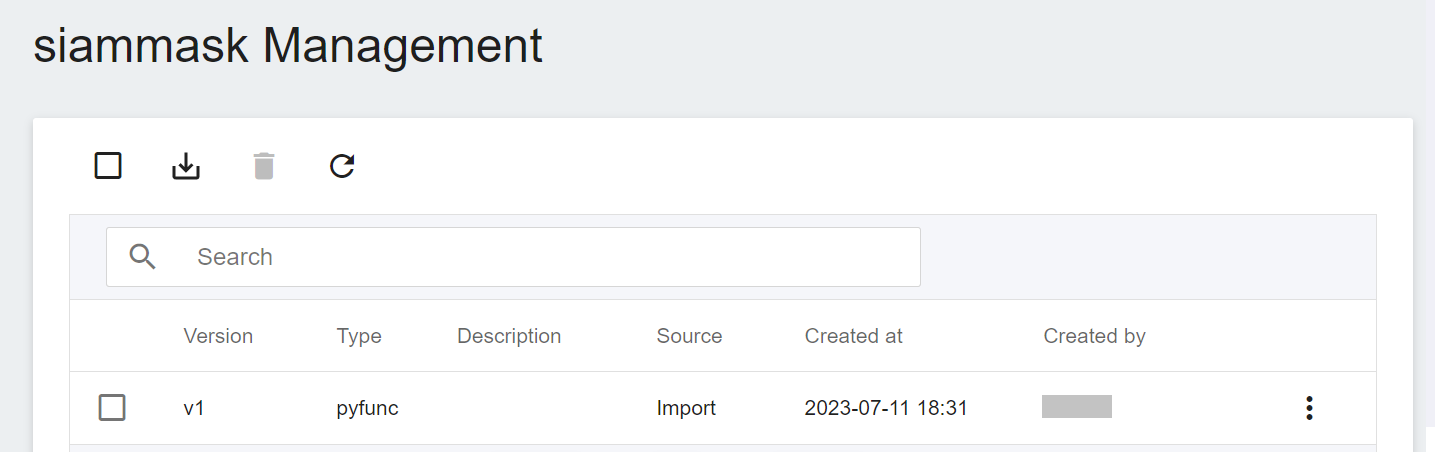Sort by Created at column
This screenshot has height=452, width=1435.
pyautogui.click(x=854, y=336)
